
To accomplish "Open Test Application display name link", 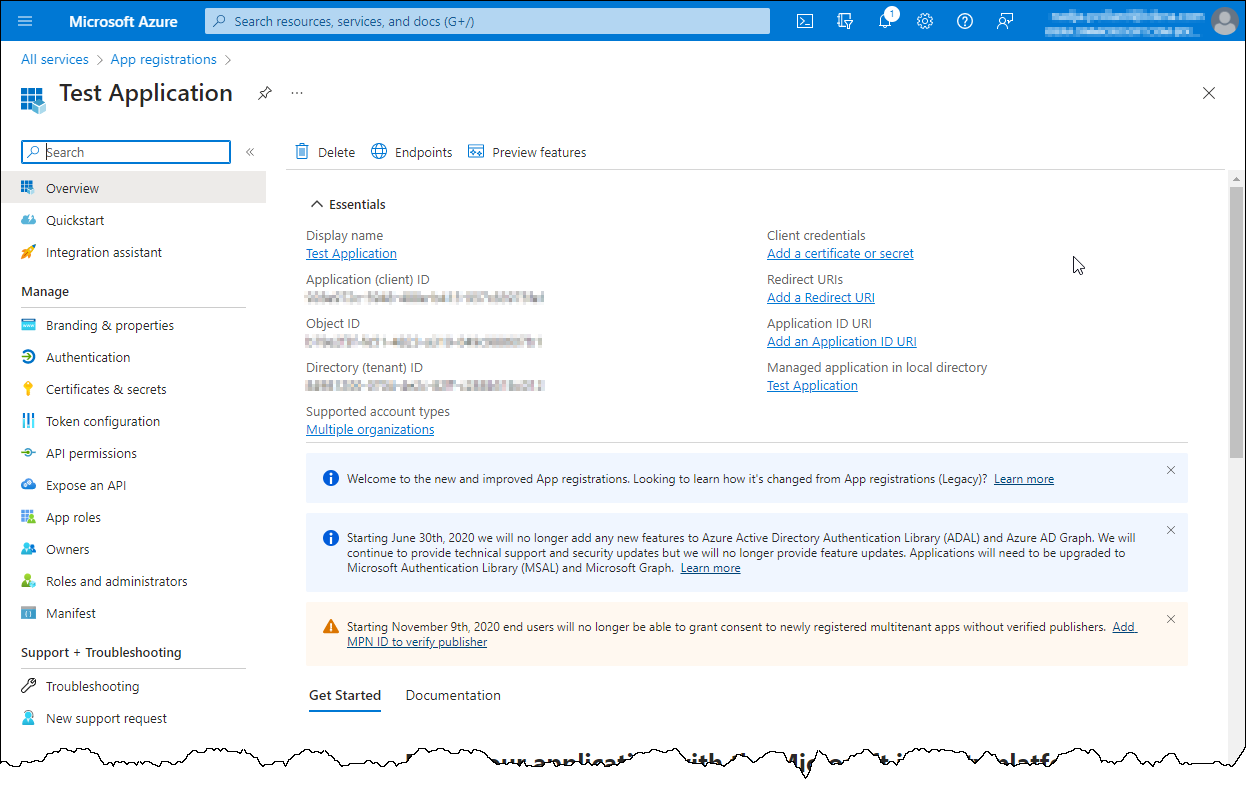I will tap(351, 253).
